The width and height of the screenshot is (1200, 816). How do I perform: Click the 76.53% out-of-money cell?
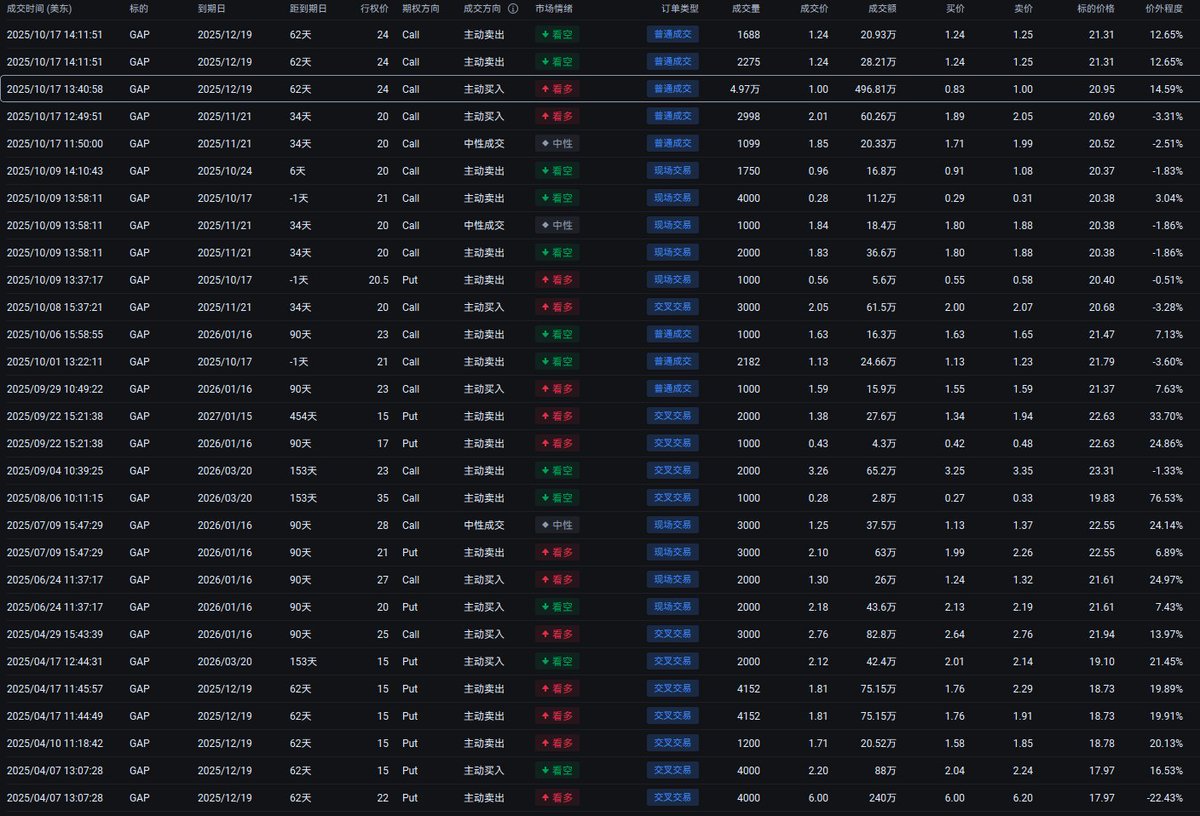1167,498
